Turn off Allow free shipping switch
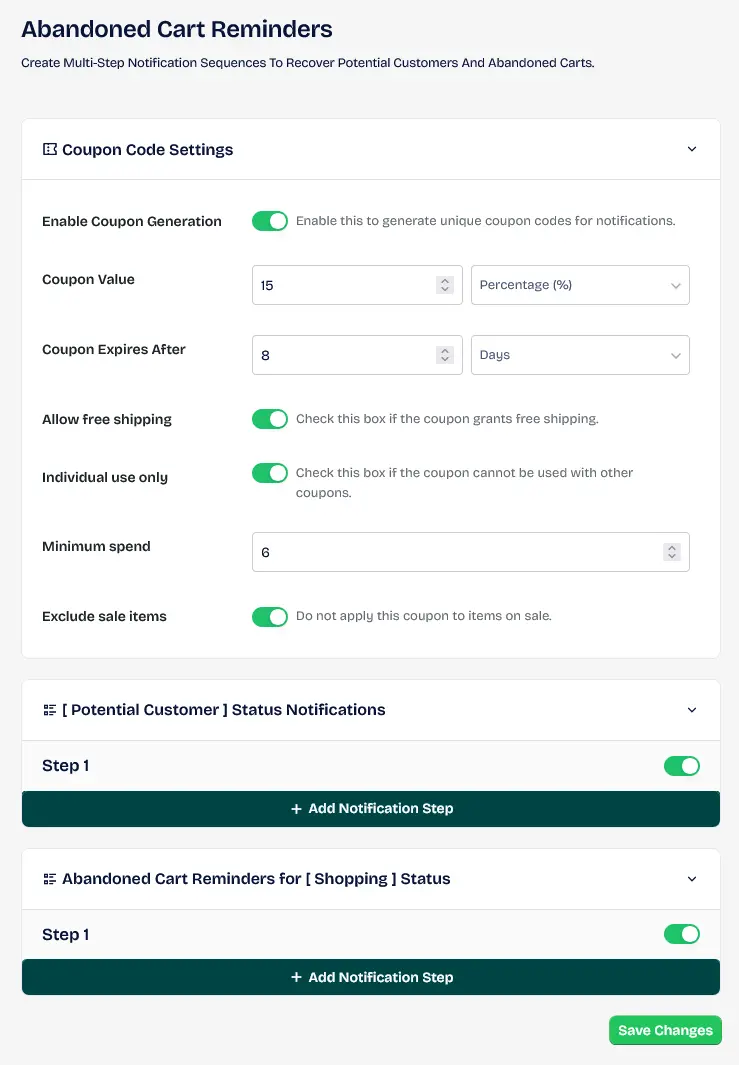This screenshot has width=739, height=1065. 270,419
